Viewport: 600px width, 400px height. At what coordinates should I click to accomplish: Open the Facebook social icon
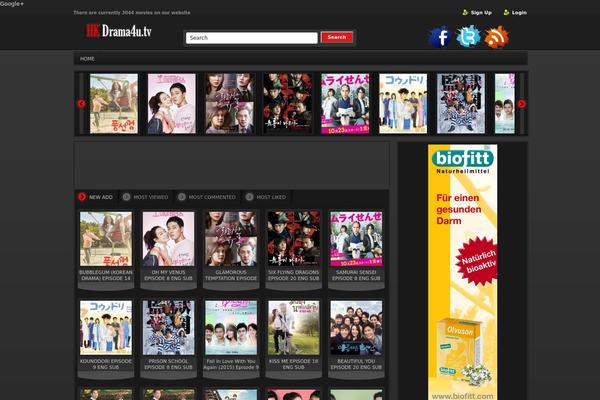coord(439,37)
